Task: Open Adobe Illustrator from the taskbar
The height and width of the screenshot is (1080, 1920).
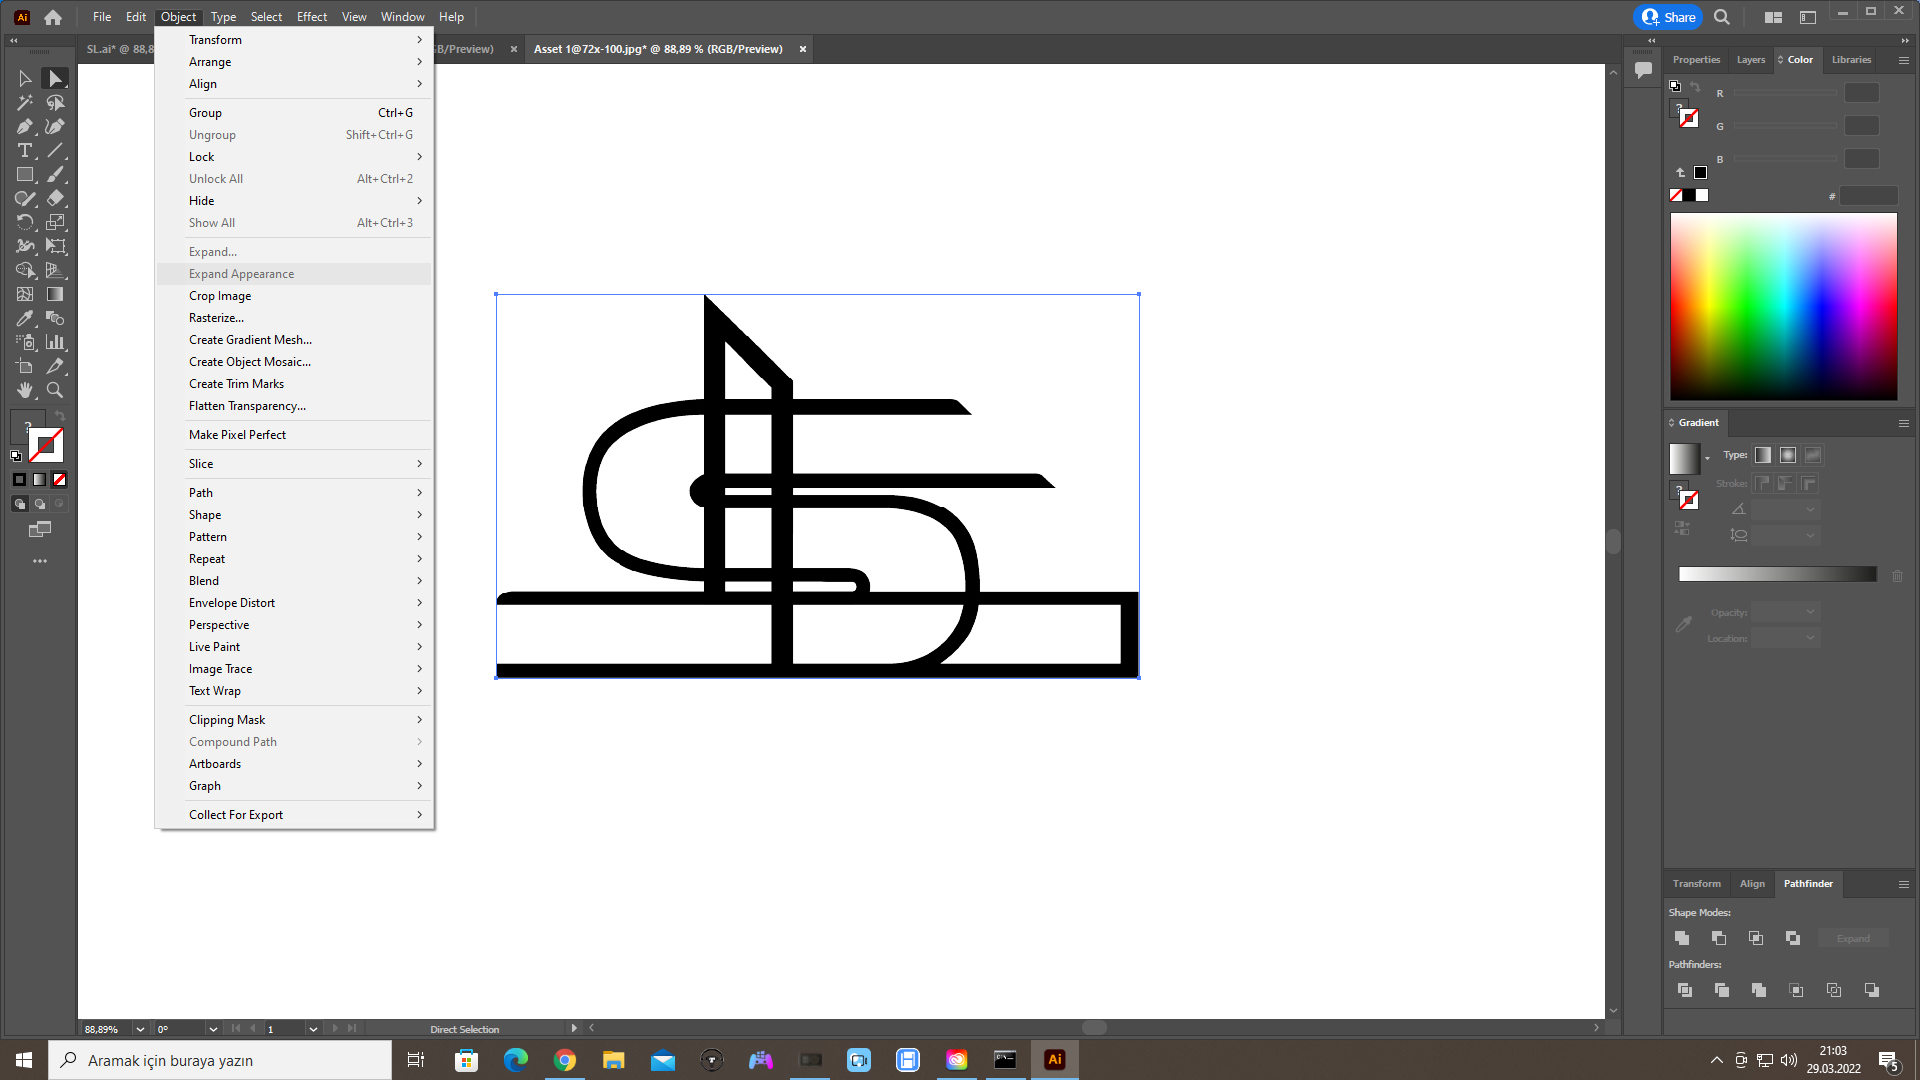Action: click(1054, 1059)
